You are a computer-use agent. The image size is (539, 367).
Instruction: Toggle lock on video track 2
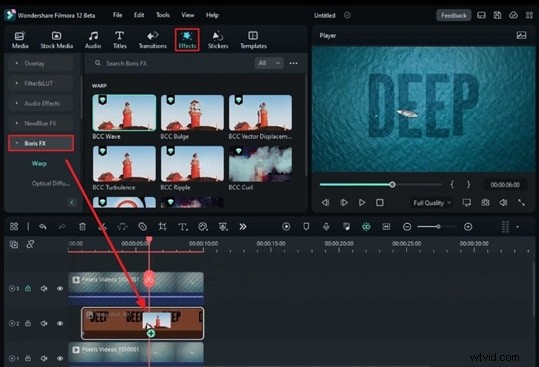tap(28, 323)
